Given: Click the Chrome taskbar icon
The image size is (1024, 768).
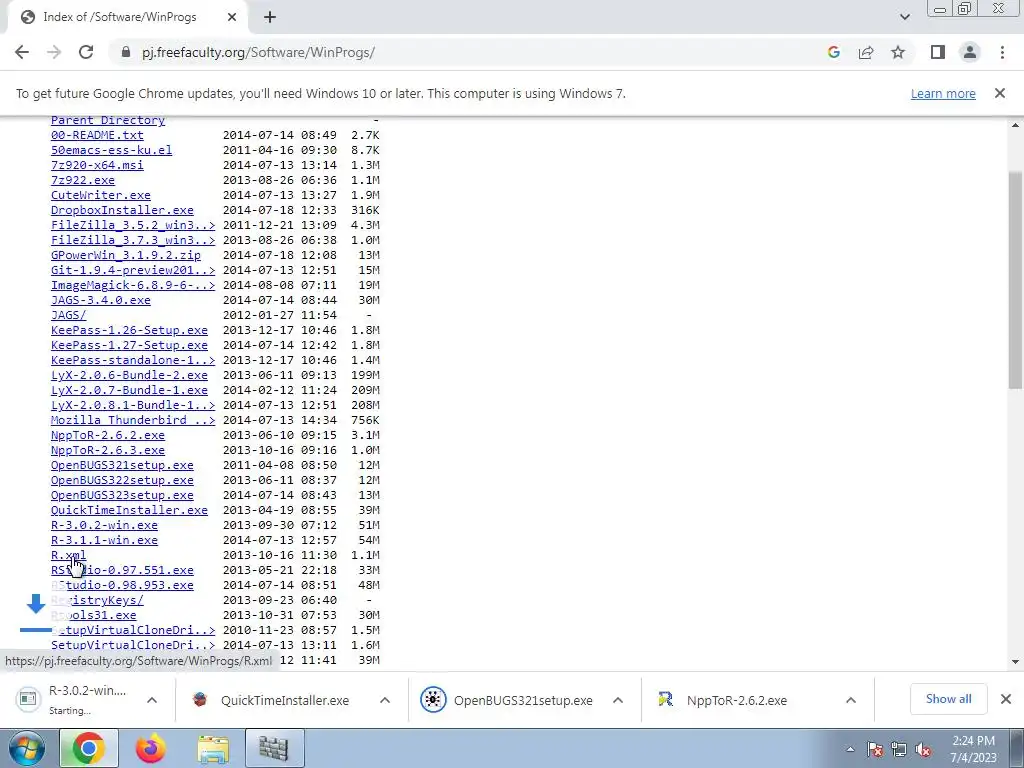Looking at the screenshot, I should pos(89,748).
